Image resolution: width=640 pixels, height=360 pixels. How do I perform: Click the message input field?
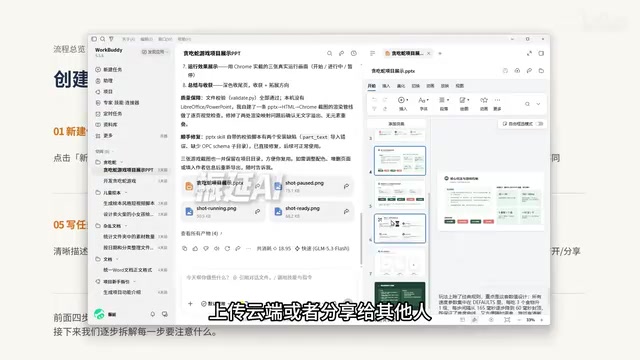[x=267, y=278]
